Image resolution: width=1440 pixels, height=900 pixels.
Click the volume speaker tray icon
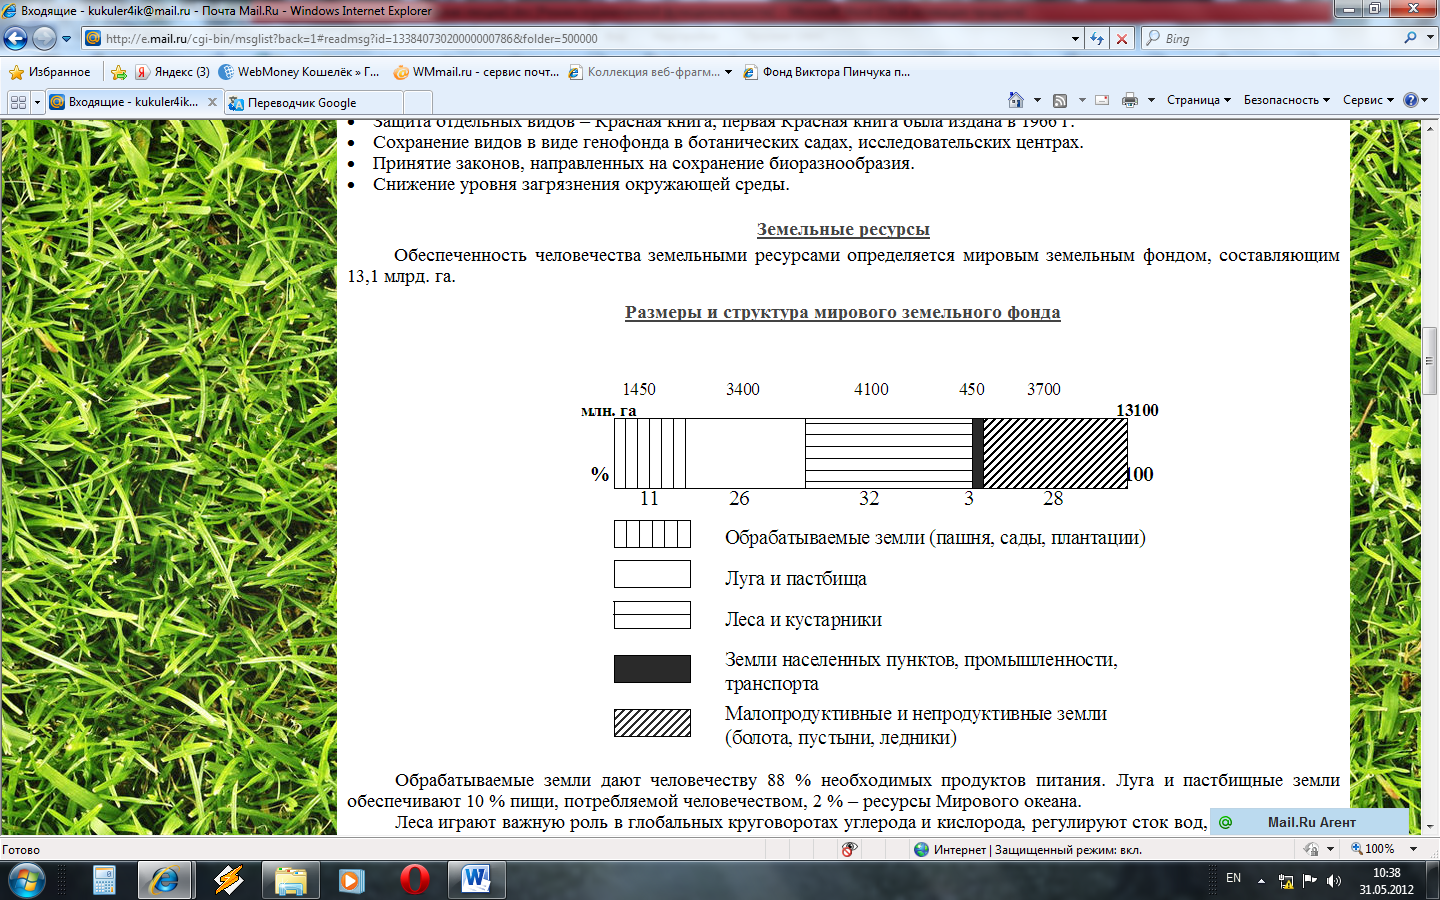pos(1333,881)
